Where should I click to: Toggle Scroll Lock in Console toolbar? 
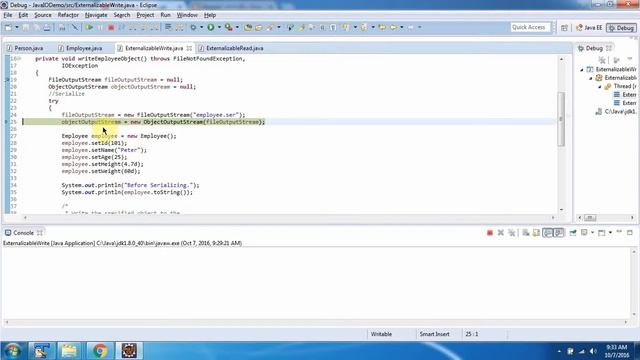pos(536,233)
